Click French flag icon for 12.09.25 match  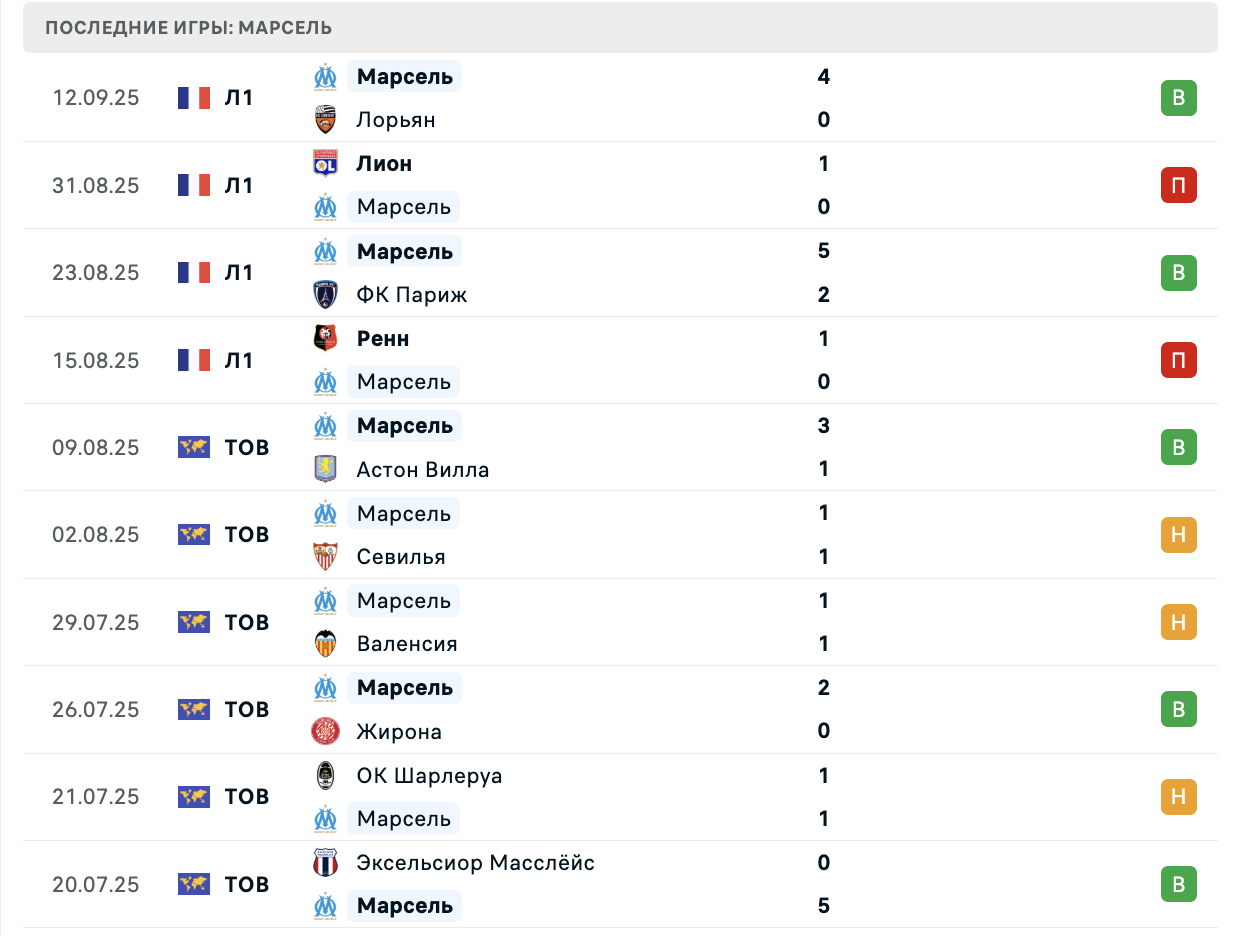[x=194, y=98]
